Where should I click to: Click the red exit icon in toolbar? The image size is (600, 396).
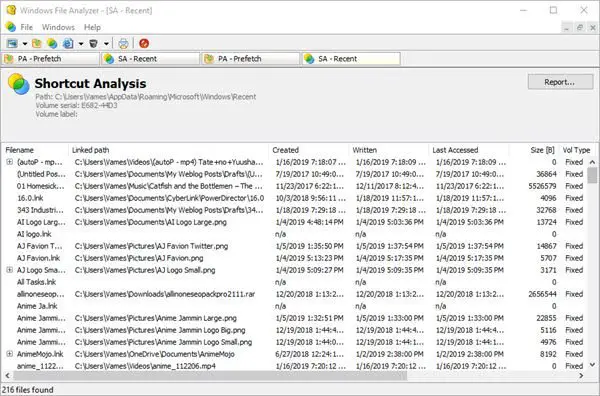pyautogui.click(x=144, y=43)
